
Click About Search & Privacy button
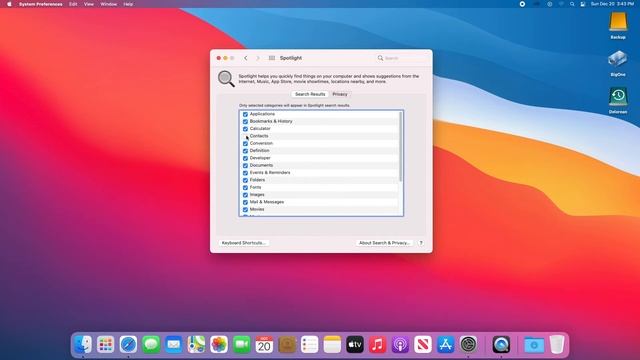pyautogui.click(x=384, y=243)
